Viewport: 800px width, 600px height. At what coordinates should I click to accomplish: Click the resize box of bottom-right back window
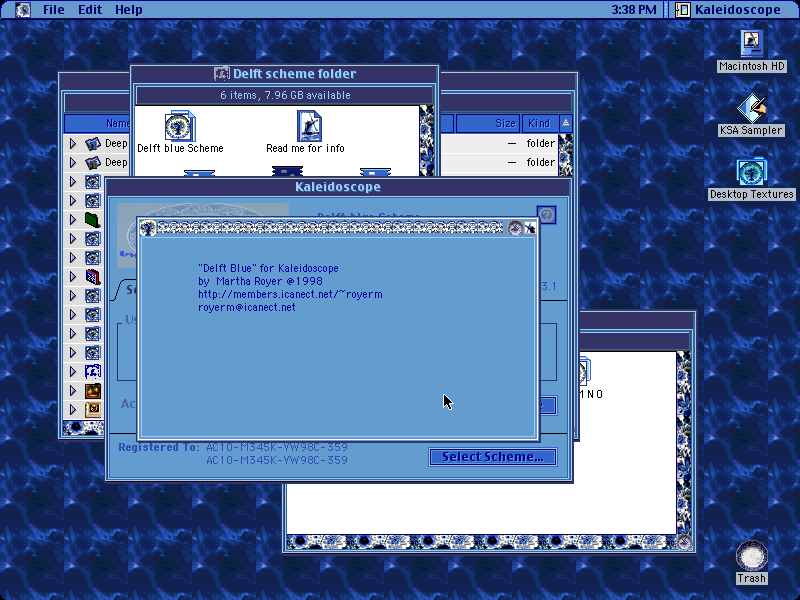(x=684, y=542)
